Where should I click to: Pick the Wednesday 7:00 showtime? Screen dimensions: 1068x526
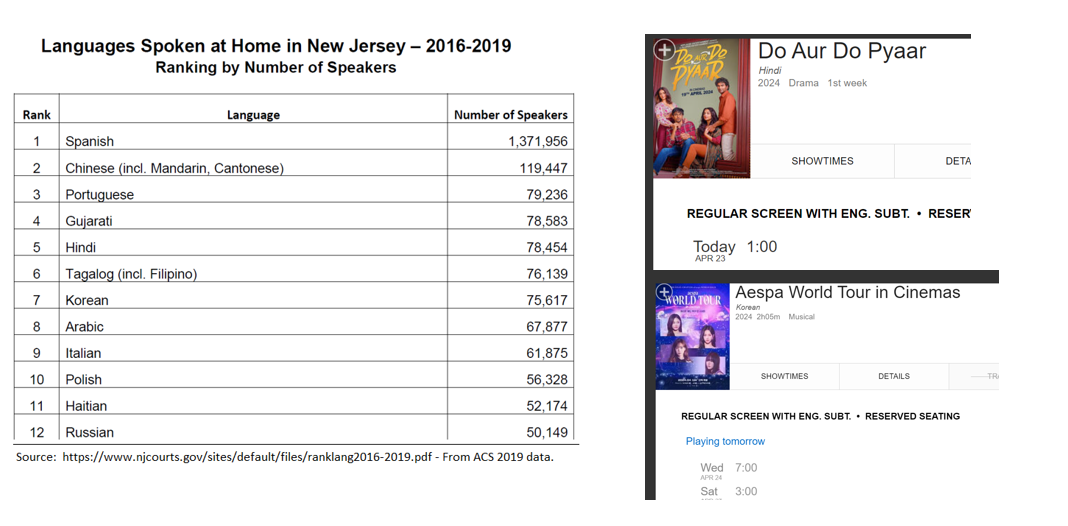tap(746, 468)
